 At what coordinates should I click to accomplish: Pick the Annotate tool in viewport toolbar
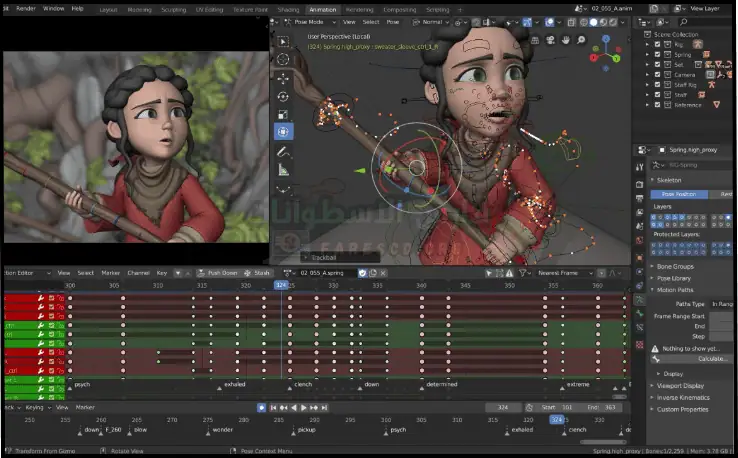[283, 152]
